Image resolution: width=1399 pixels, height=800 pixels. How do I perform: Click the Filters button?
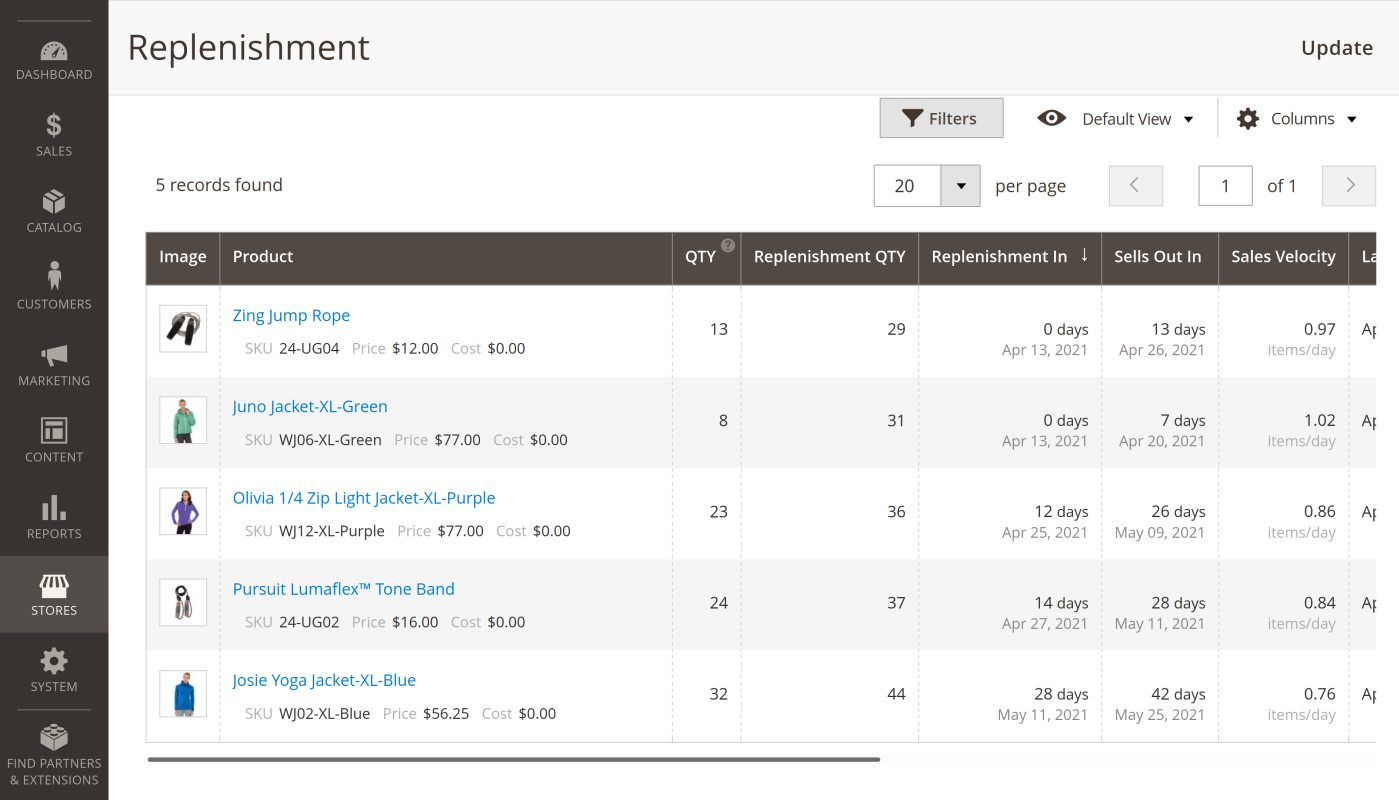pos(941,118)
